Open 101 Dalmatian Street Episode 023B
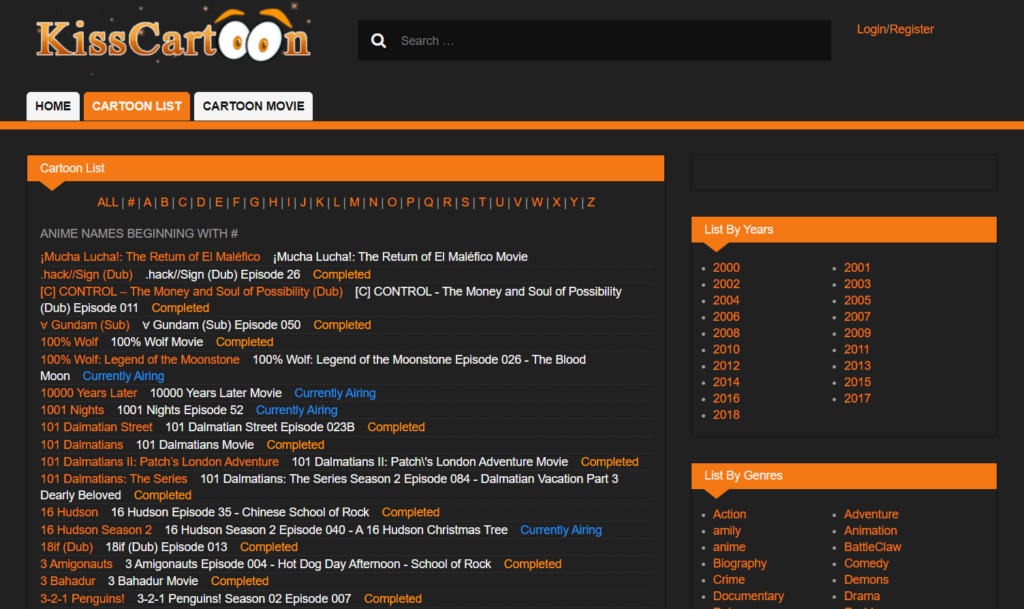Viewport: 1024px width, 609px height. 260,427
